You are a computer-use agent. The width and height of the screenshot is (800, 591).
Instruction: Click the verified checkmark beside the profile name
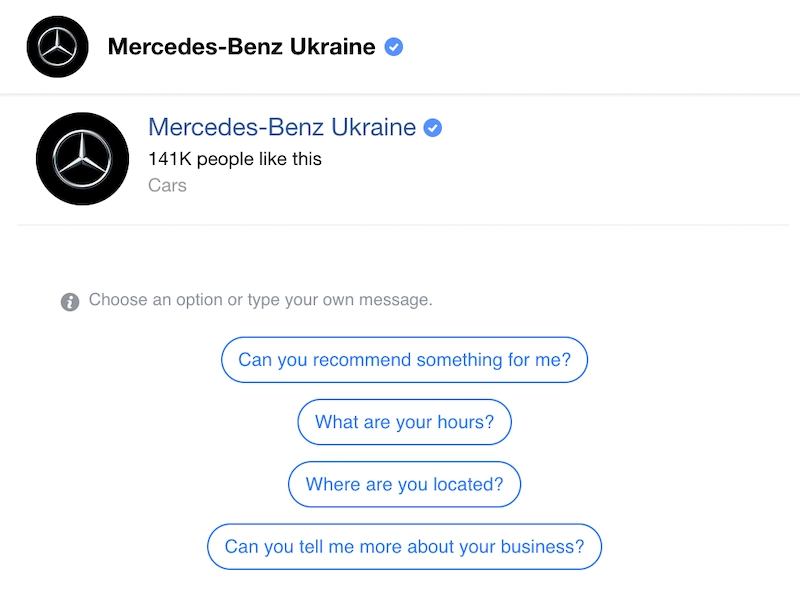431,127
